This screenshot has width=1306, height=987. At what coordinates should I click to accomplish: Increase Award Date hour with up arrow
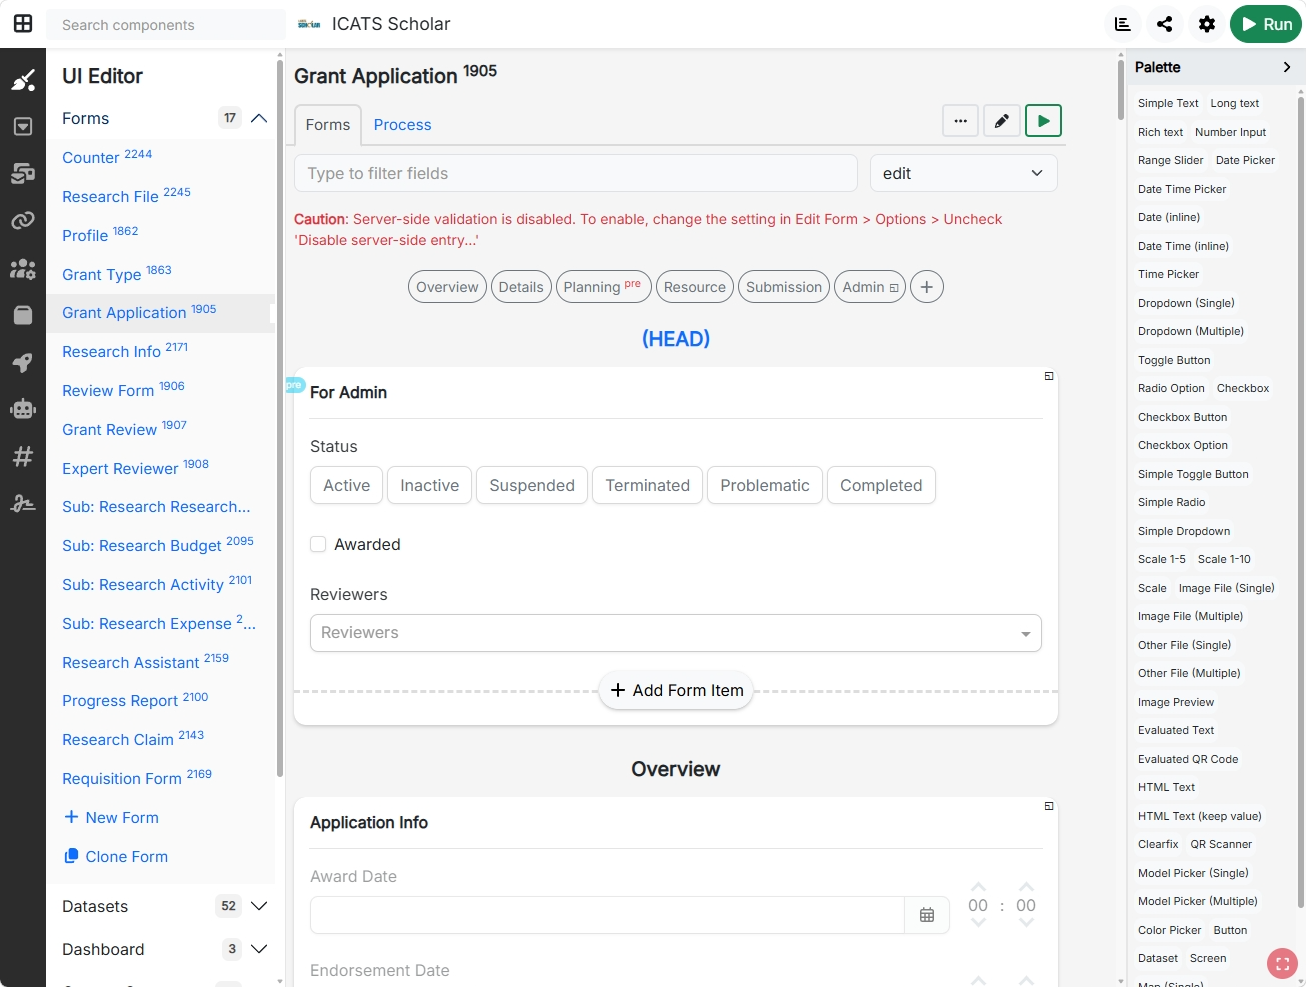coord(978,886)
